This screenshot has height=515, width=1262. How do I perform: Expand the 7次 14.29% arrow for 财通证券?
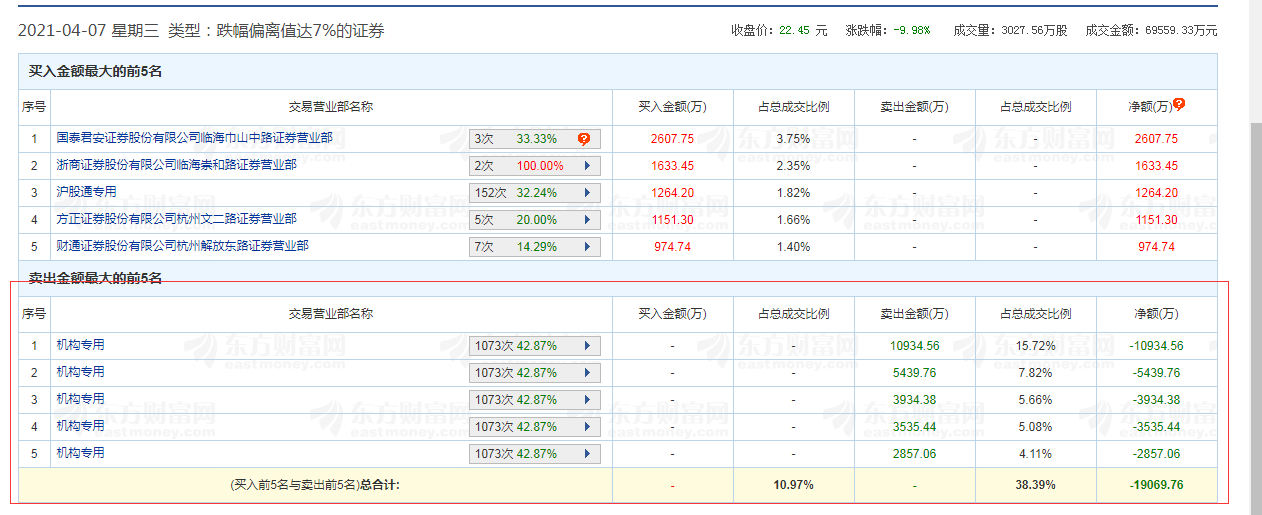coord(586,247)
